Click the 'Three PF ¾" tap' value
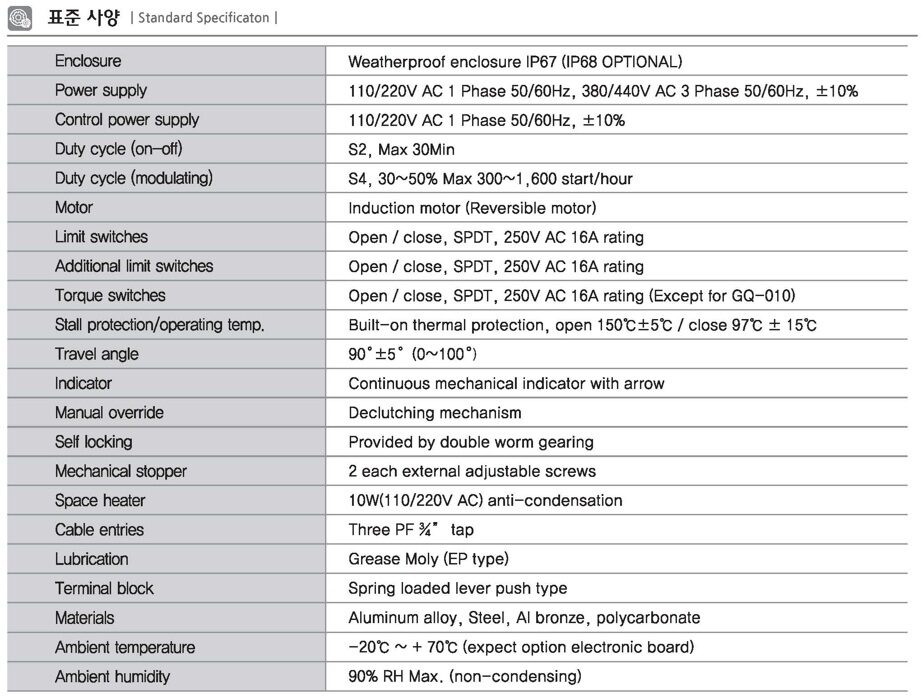922x698 pixels. tap(411, 530)
